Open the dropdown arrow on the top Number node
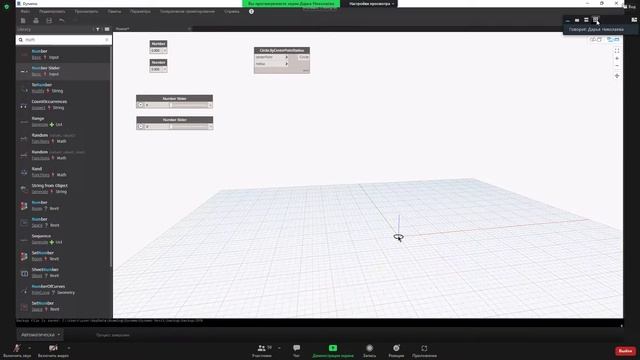 (164, 51)
